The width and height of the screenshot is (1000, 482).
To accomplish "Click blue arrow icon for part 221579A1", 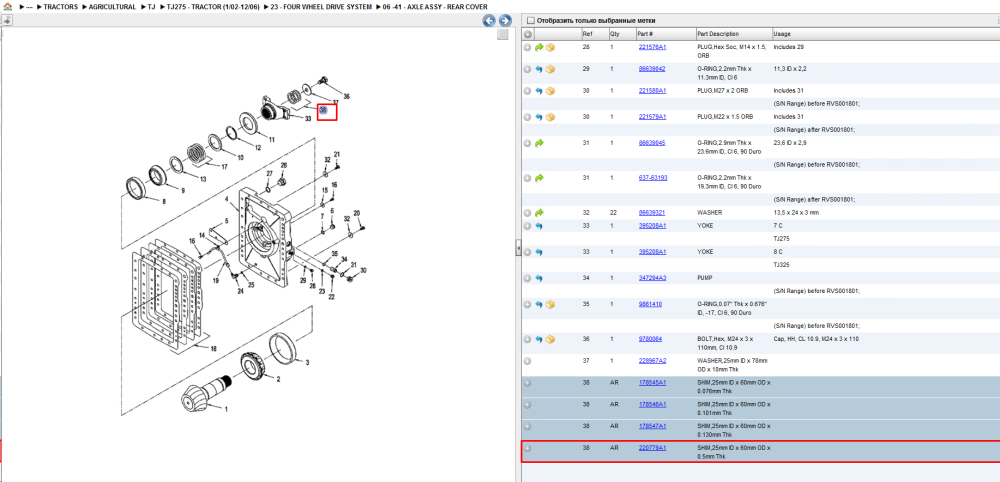I will (x=539, y=117).
